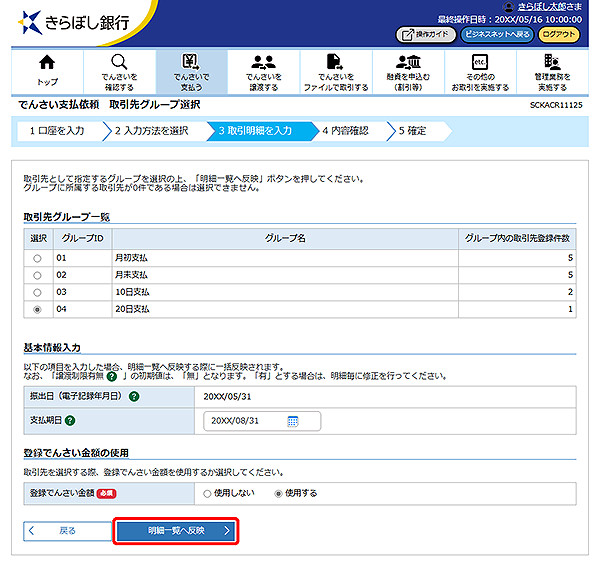Open 管理業務を実施する icon
The image size is (600, 567).
552,63
